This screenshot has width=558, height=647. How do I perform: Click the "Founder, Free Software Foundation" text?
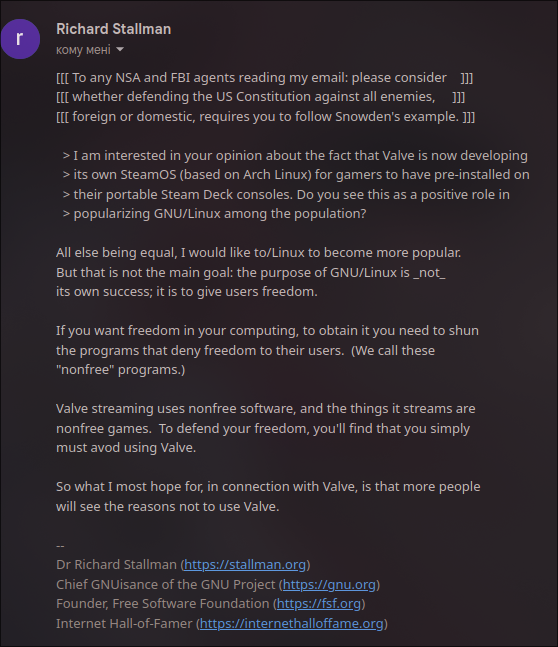163,604
